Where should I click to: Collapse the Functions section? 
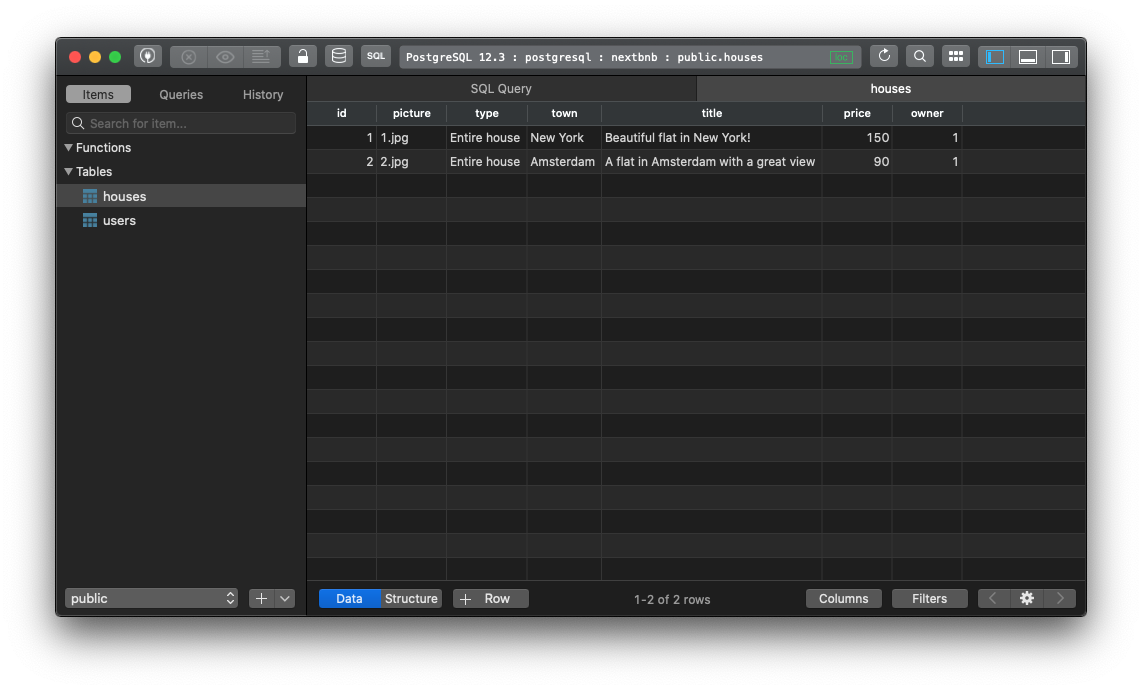69,148
